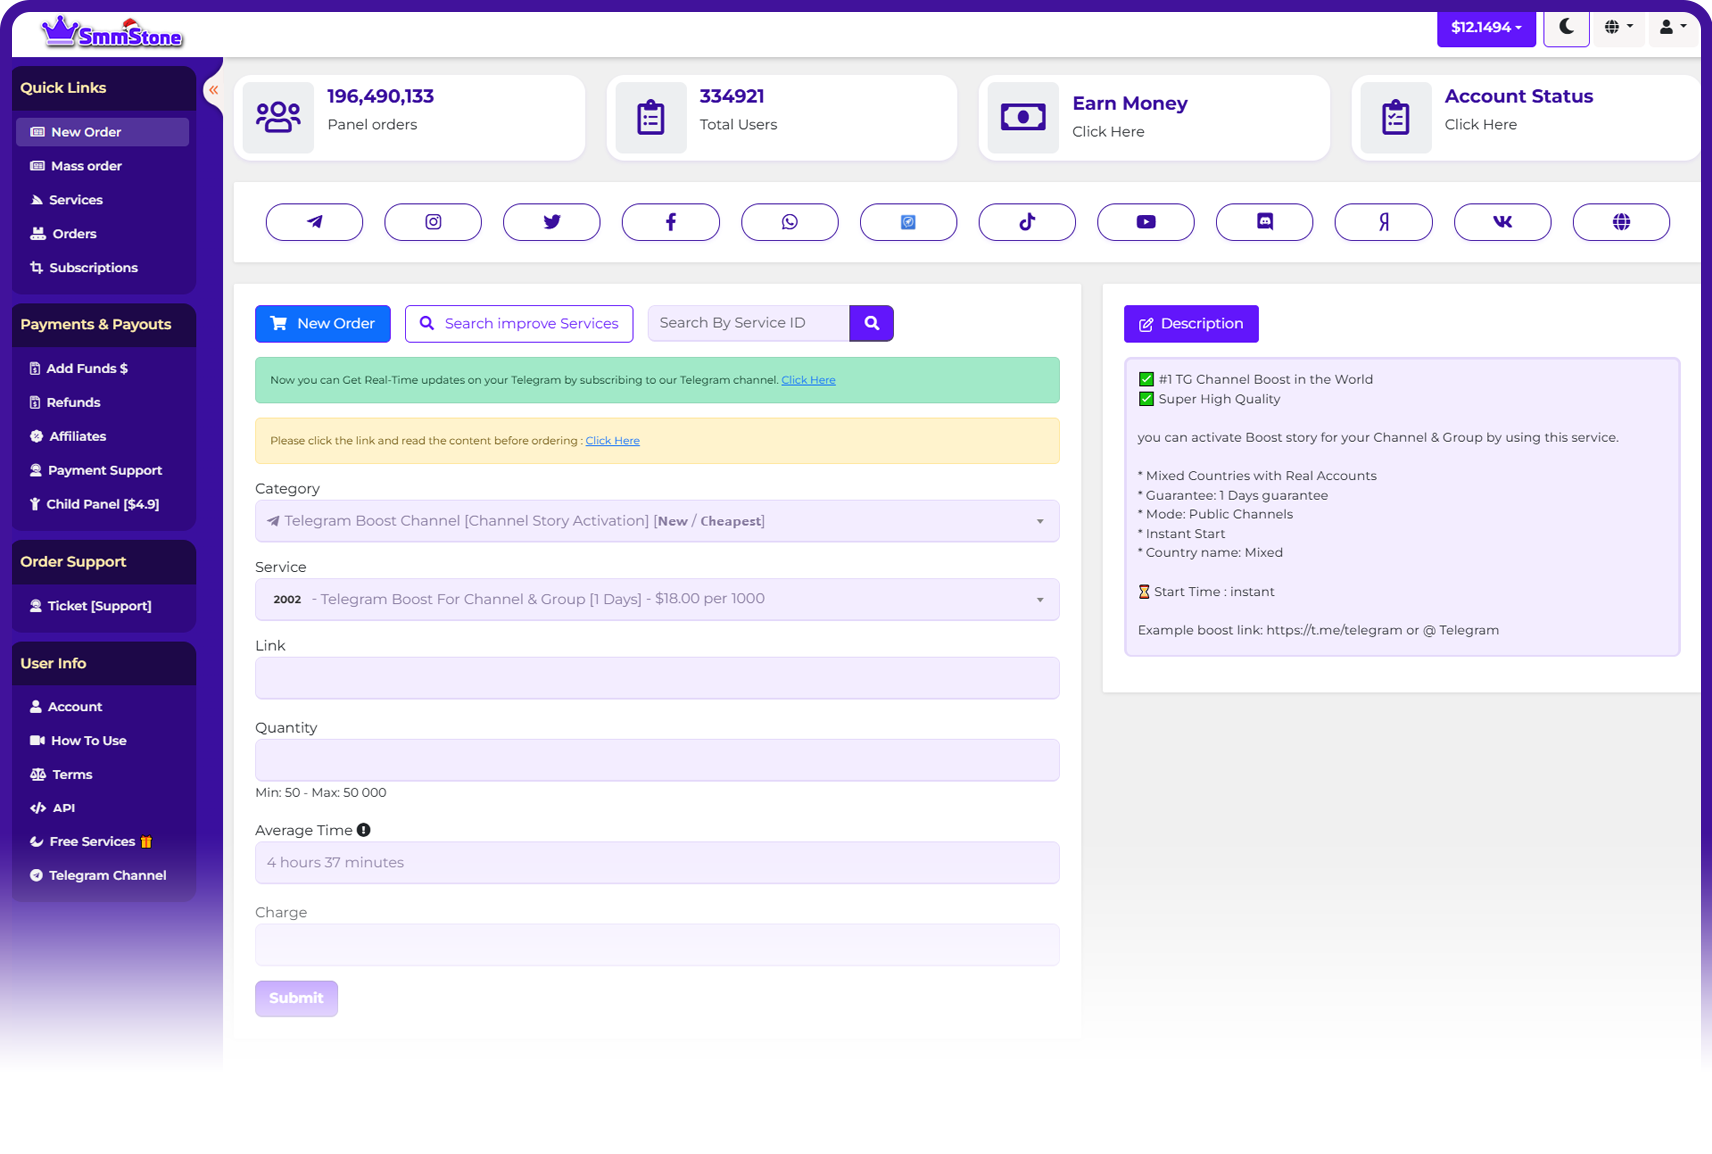Click the Telegram platform filter icon

[x=314, y=222]
